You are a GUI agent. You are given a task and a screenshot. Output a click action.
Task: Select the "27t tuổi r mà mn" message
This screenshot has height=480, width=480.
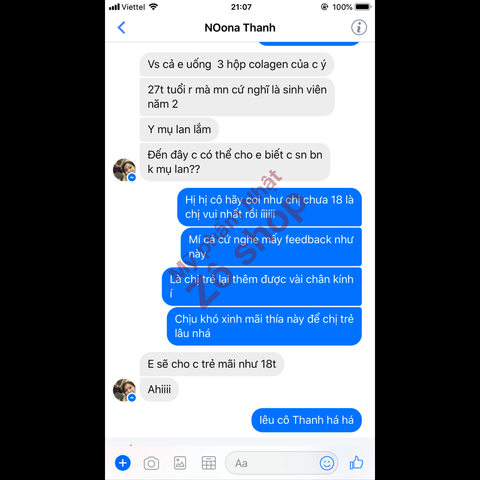(237, 97)
